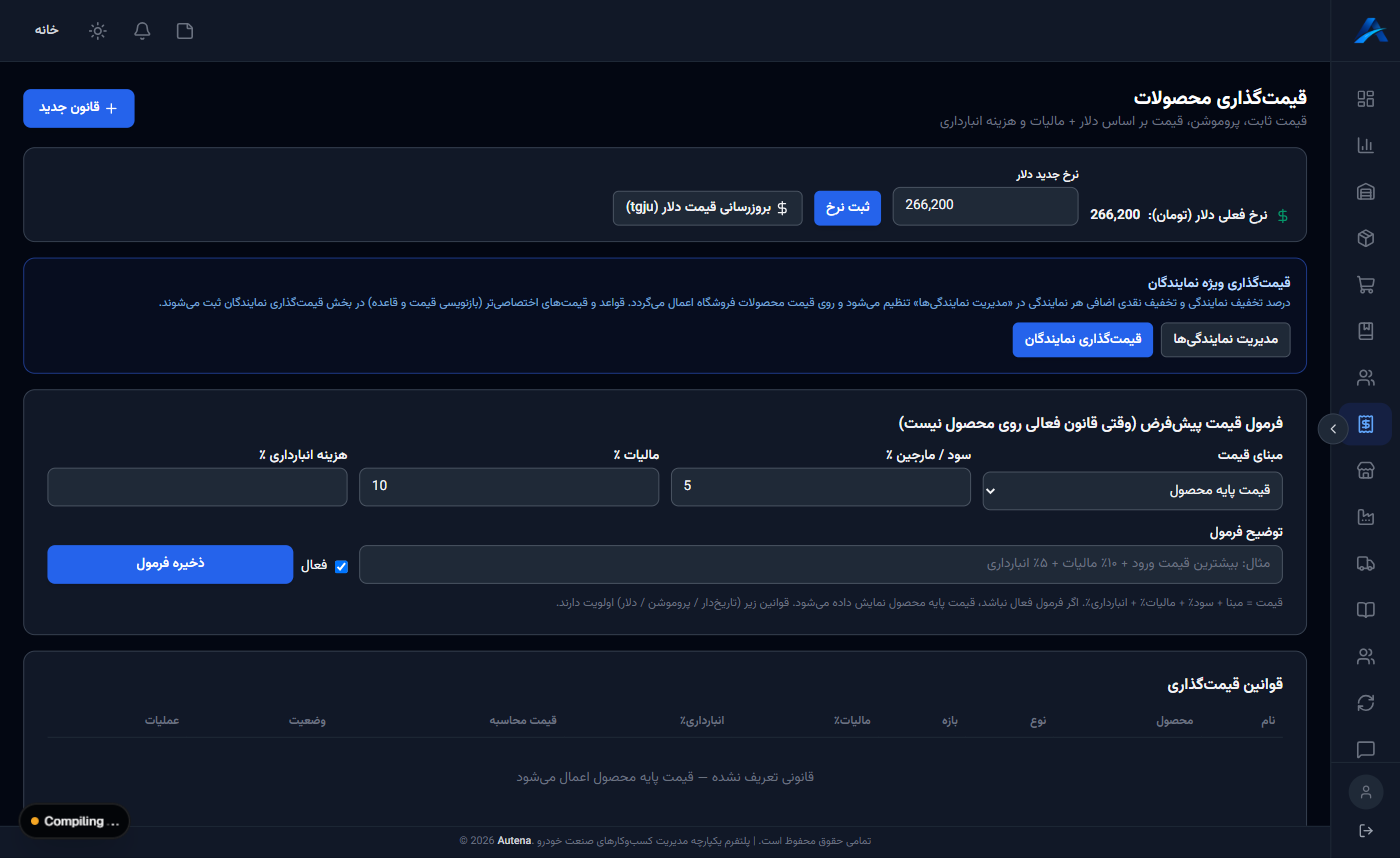
Task: Open the shopping cart icon in sidebar
Action: 1365,285
